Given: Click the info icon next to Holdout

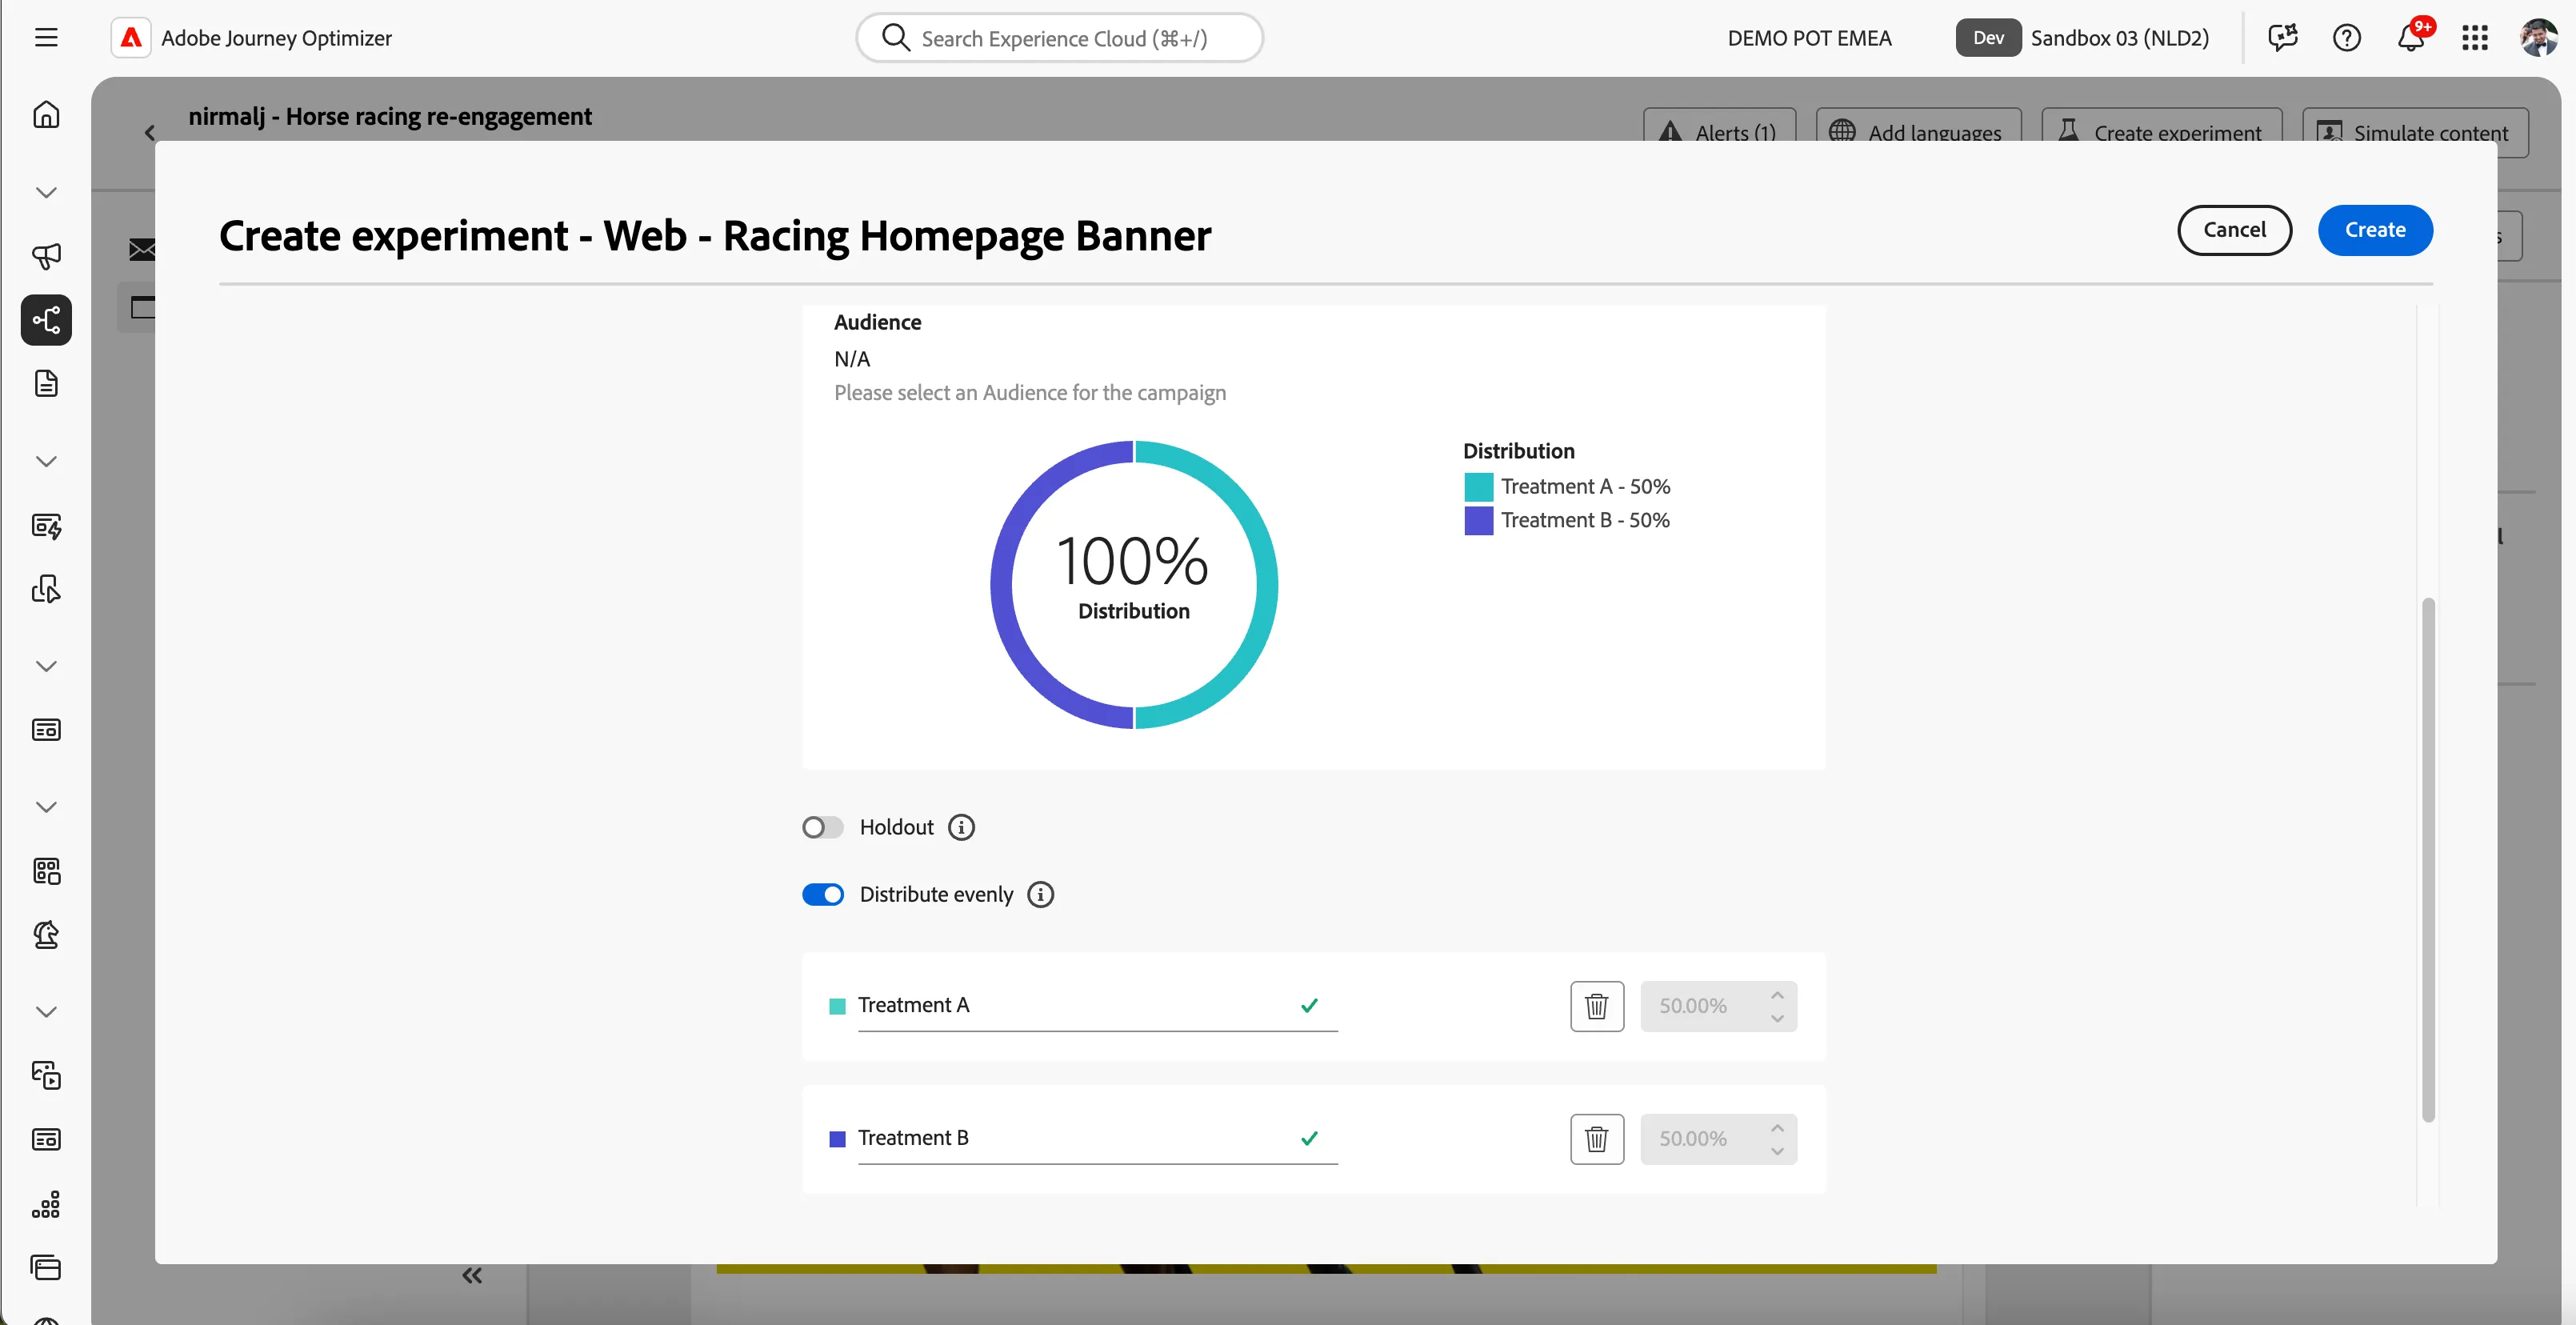Looking at the screenshot, I should point(961,827).
